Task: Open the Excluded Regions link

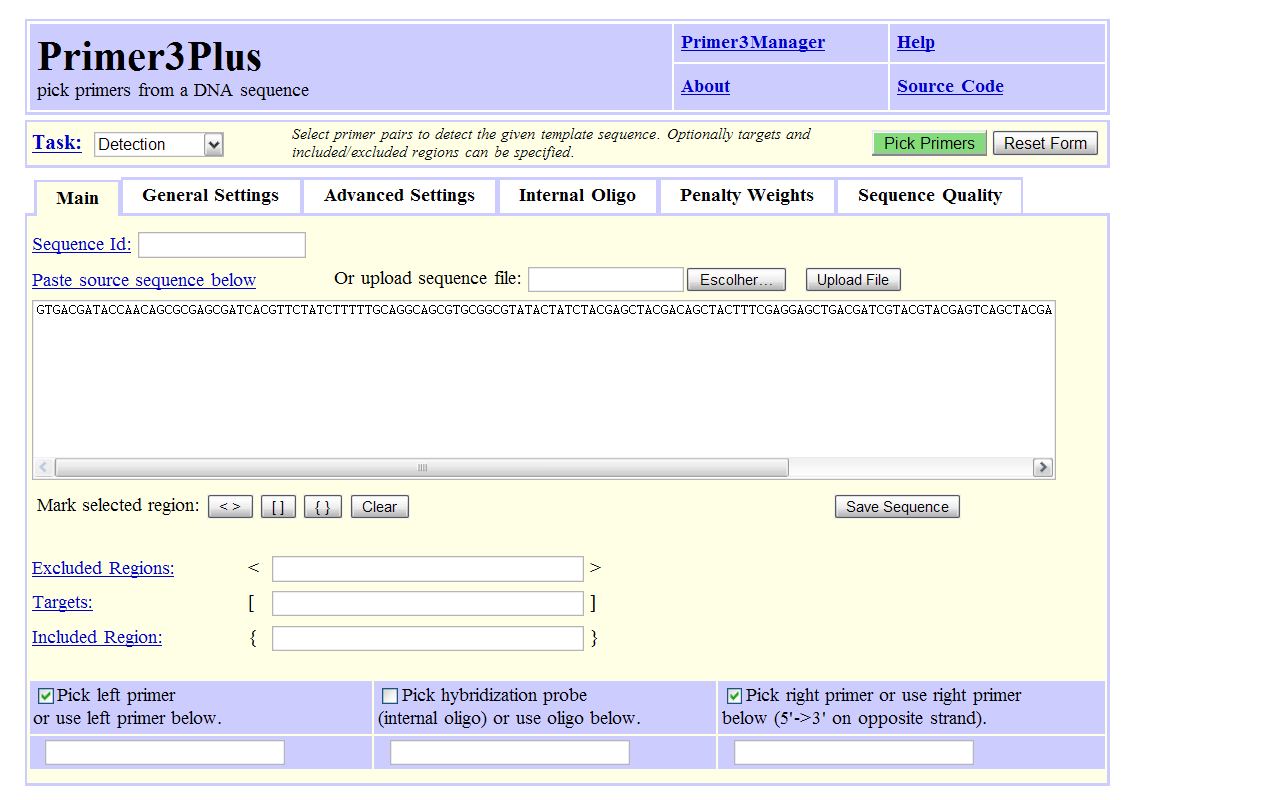Action: point(103,568)
